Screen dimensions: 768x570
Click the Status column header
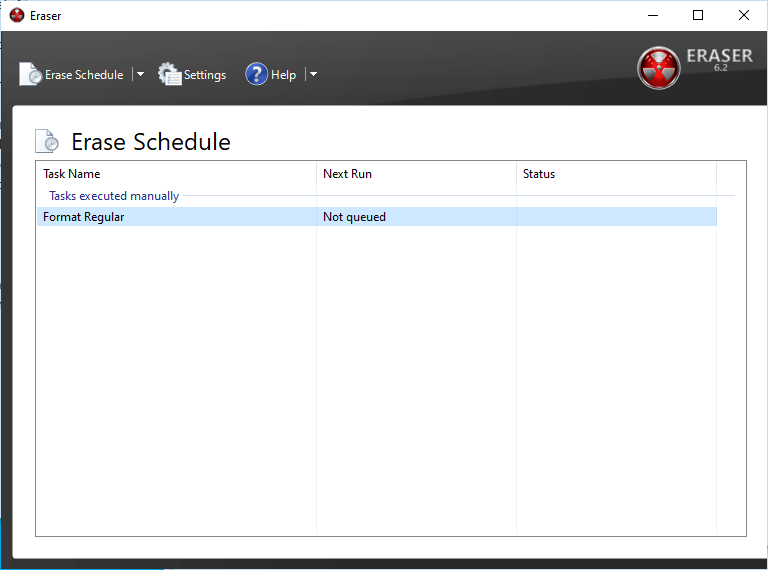click(539, 174)
